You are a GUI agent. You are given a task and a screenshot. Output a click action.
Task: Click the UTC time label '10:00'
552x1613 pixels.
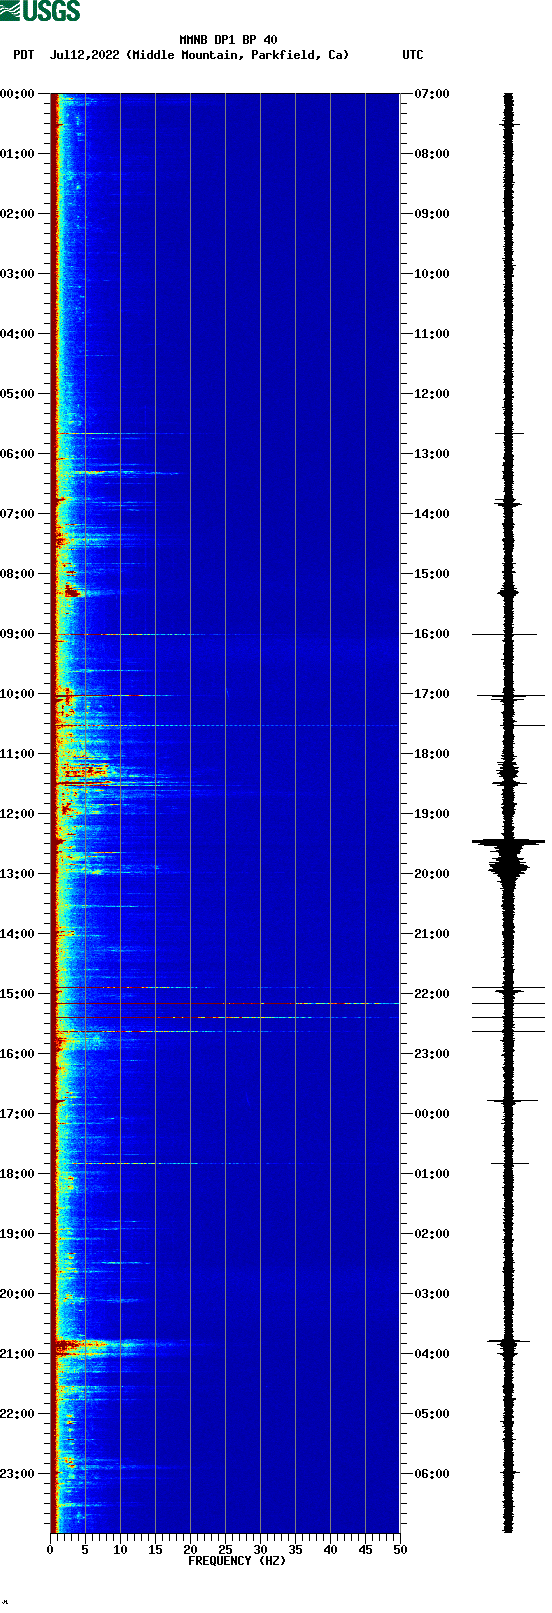[x=432, y=274]
